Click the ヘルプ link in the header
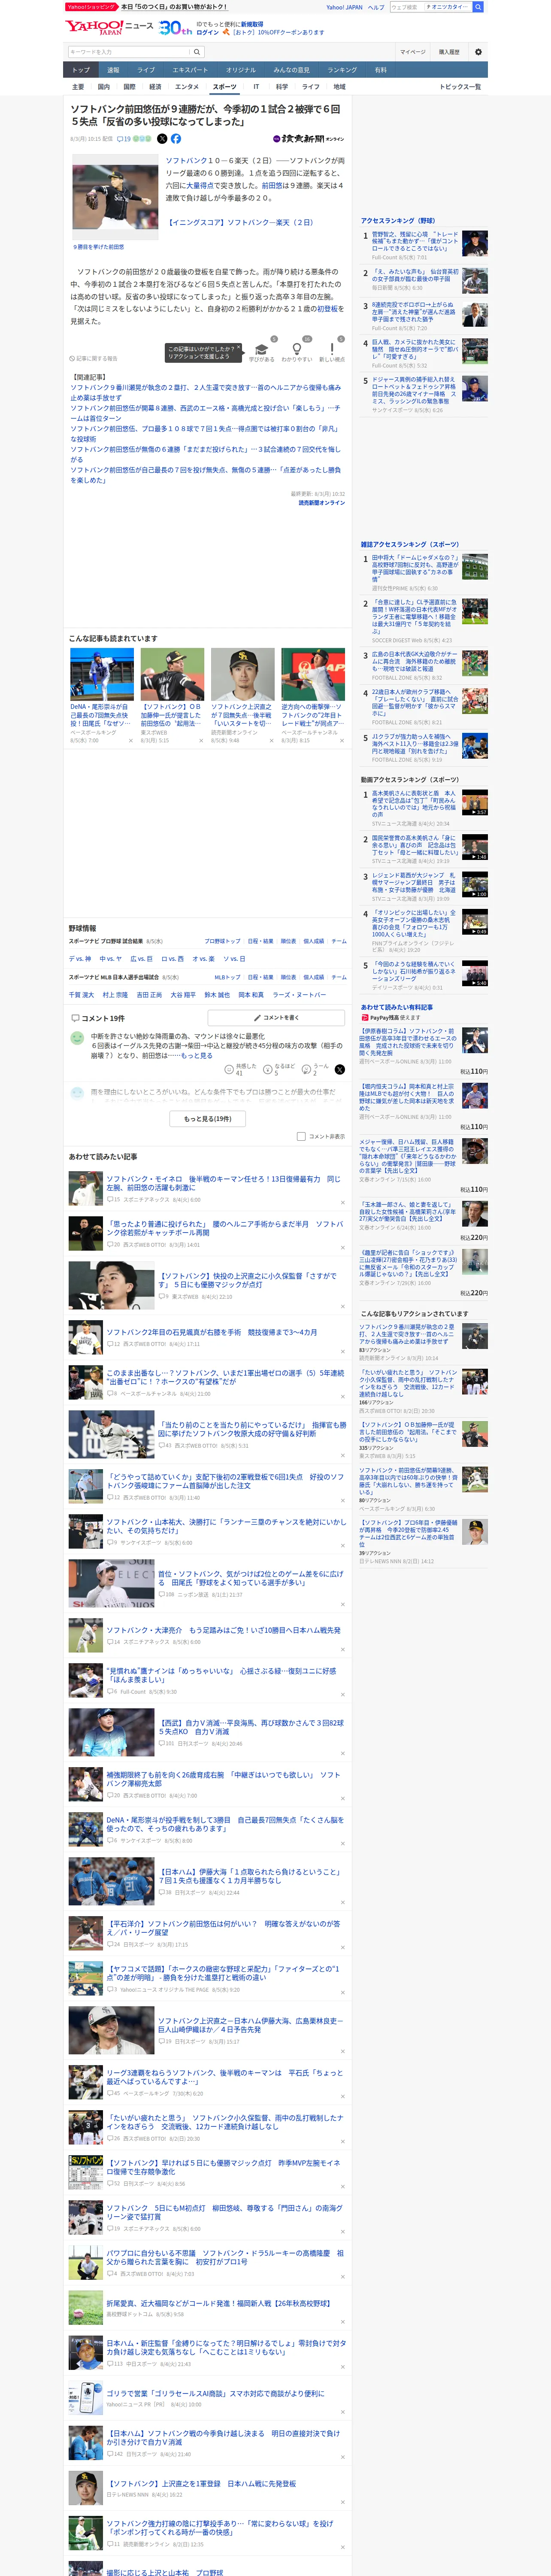 [x=376, y=7]
